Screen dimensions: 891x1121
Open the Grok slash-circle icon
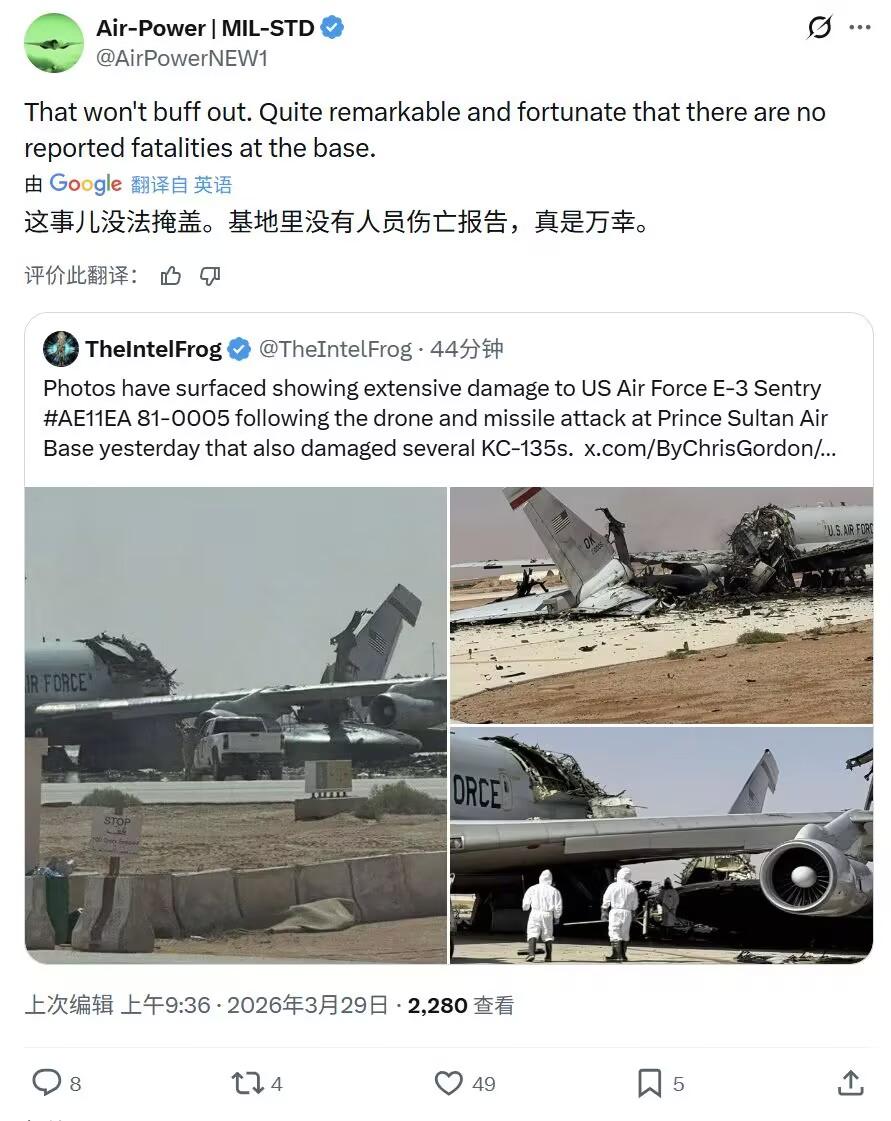coord(819,28)
